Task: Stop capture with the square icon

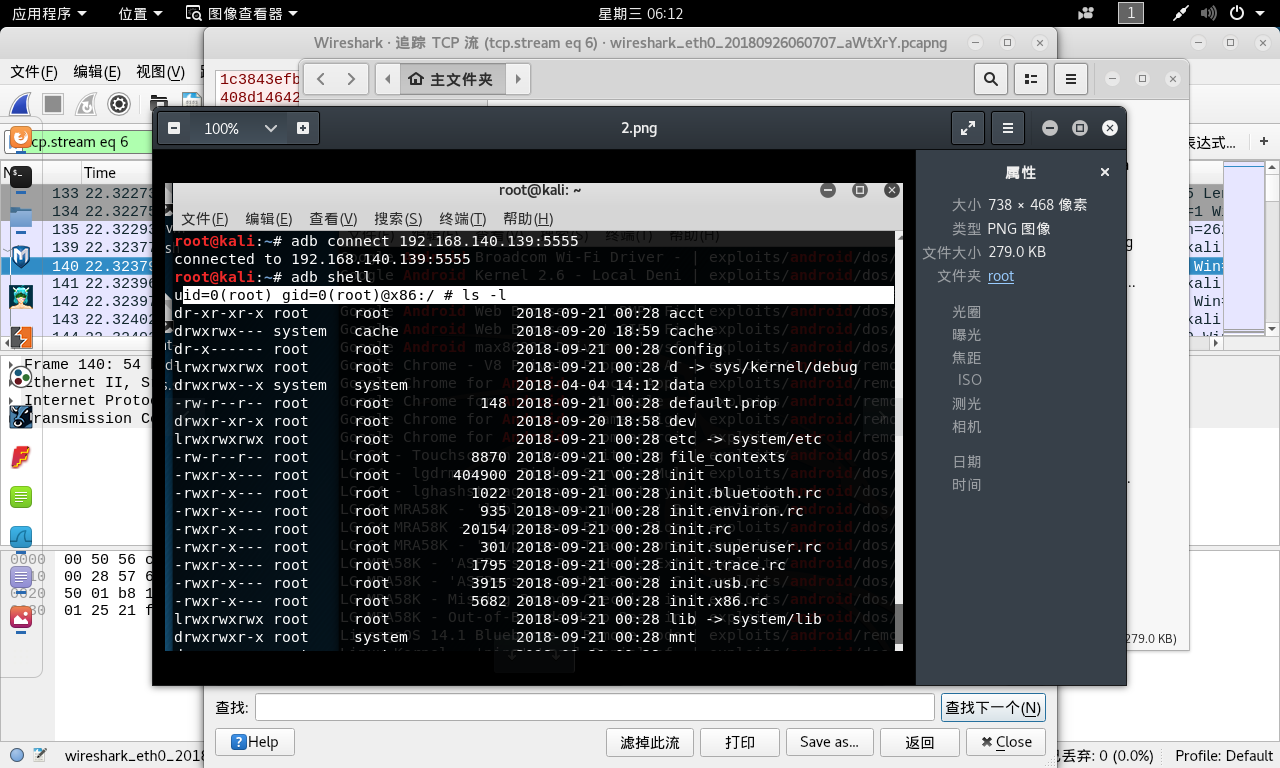Action: click(53, 104)
